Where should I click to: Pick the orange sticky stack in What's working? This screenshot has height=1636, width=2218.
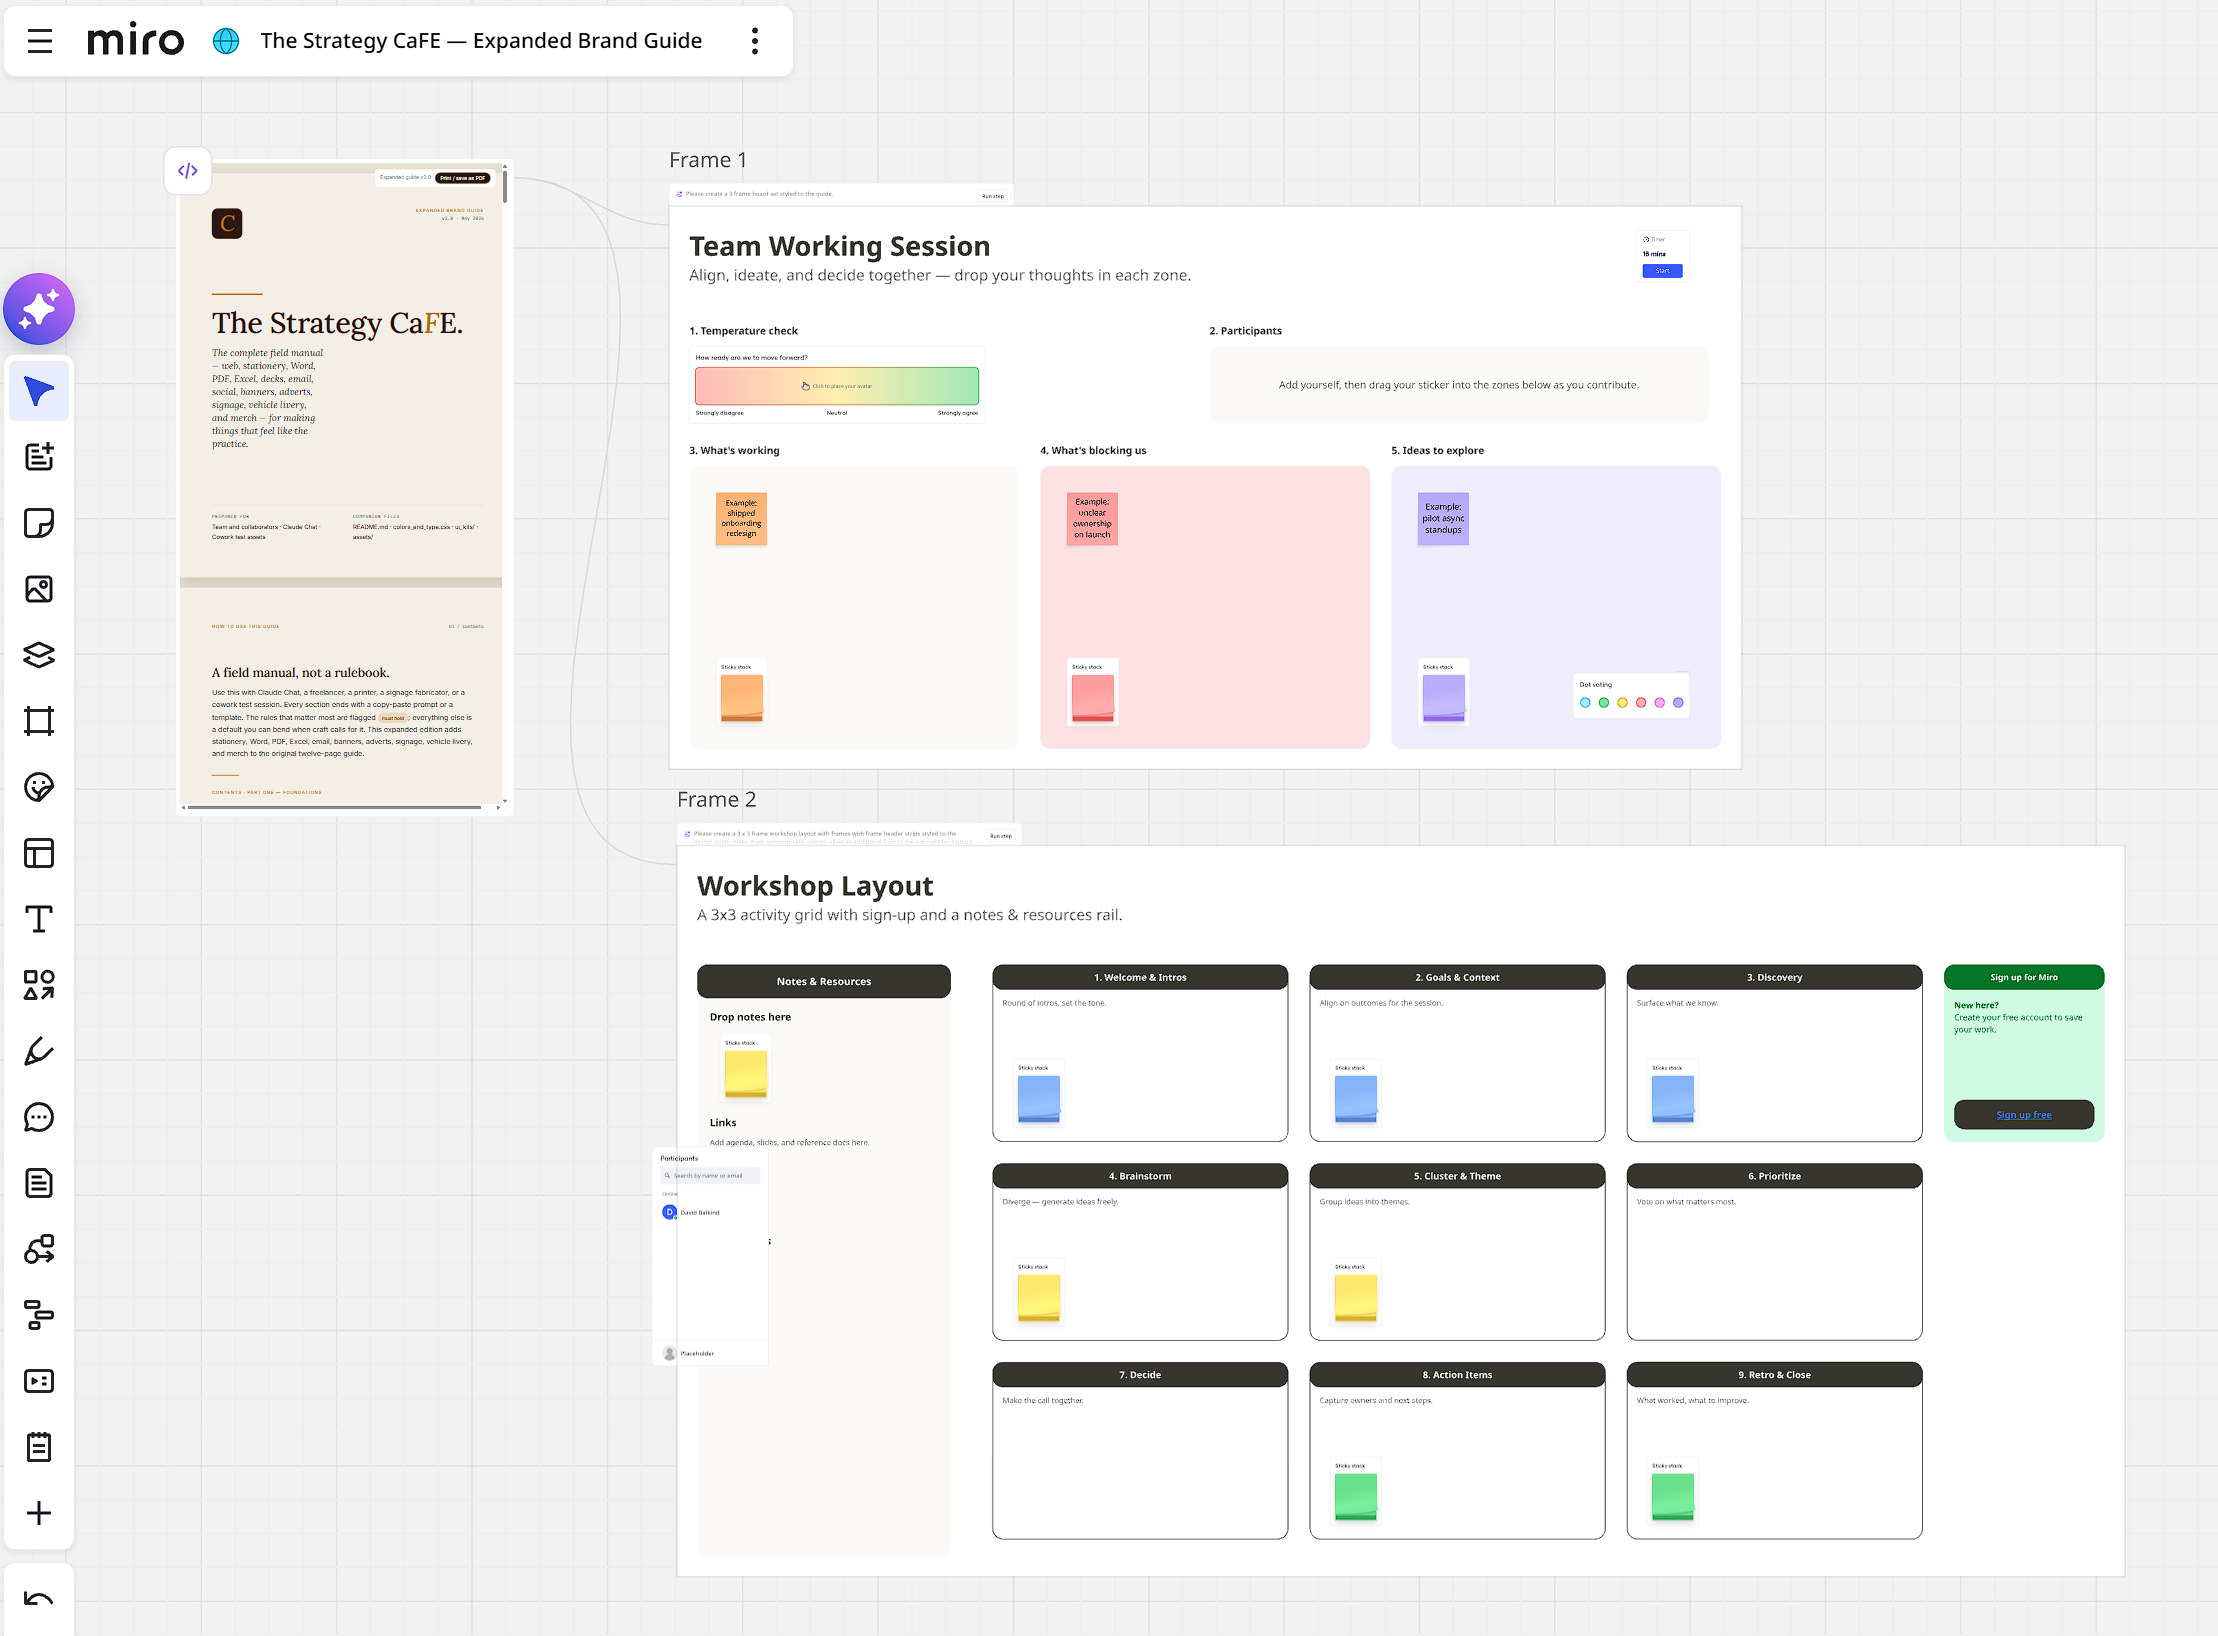pos(742,696)
